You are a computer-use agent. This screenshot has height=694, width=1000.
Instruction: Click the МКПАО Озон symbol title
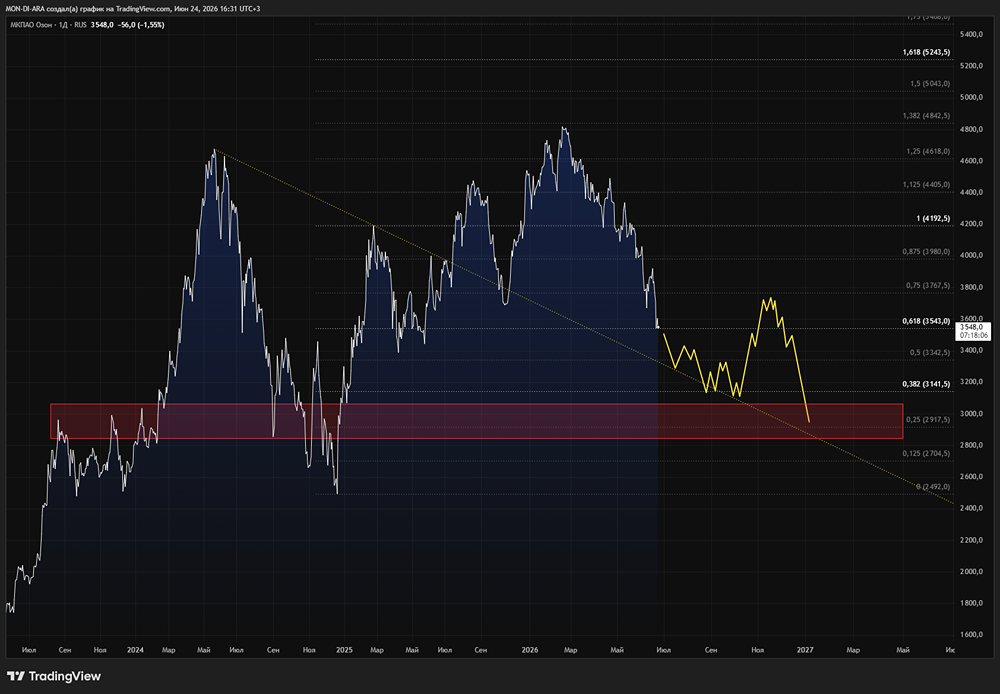(31, 25)
